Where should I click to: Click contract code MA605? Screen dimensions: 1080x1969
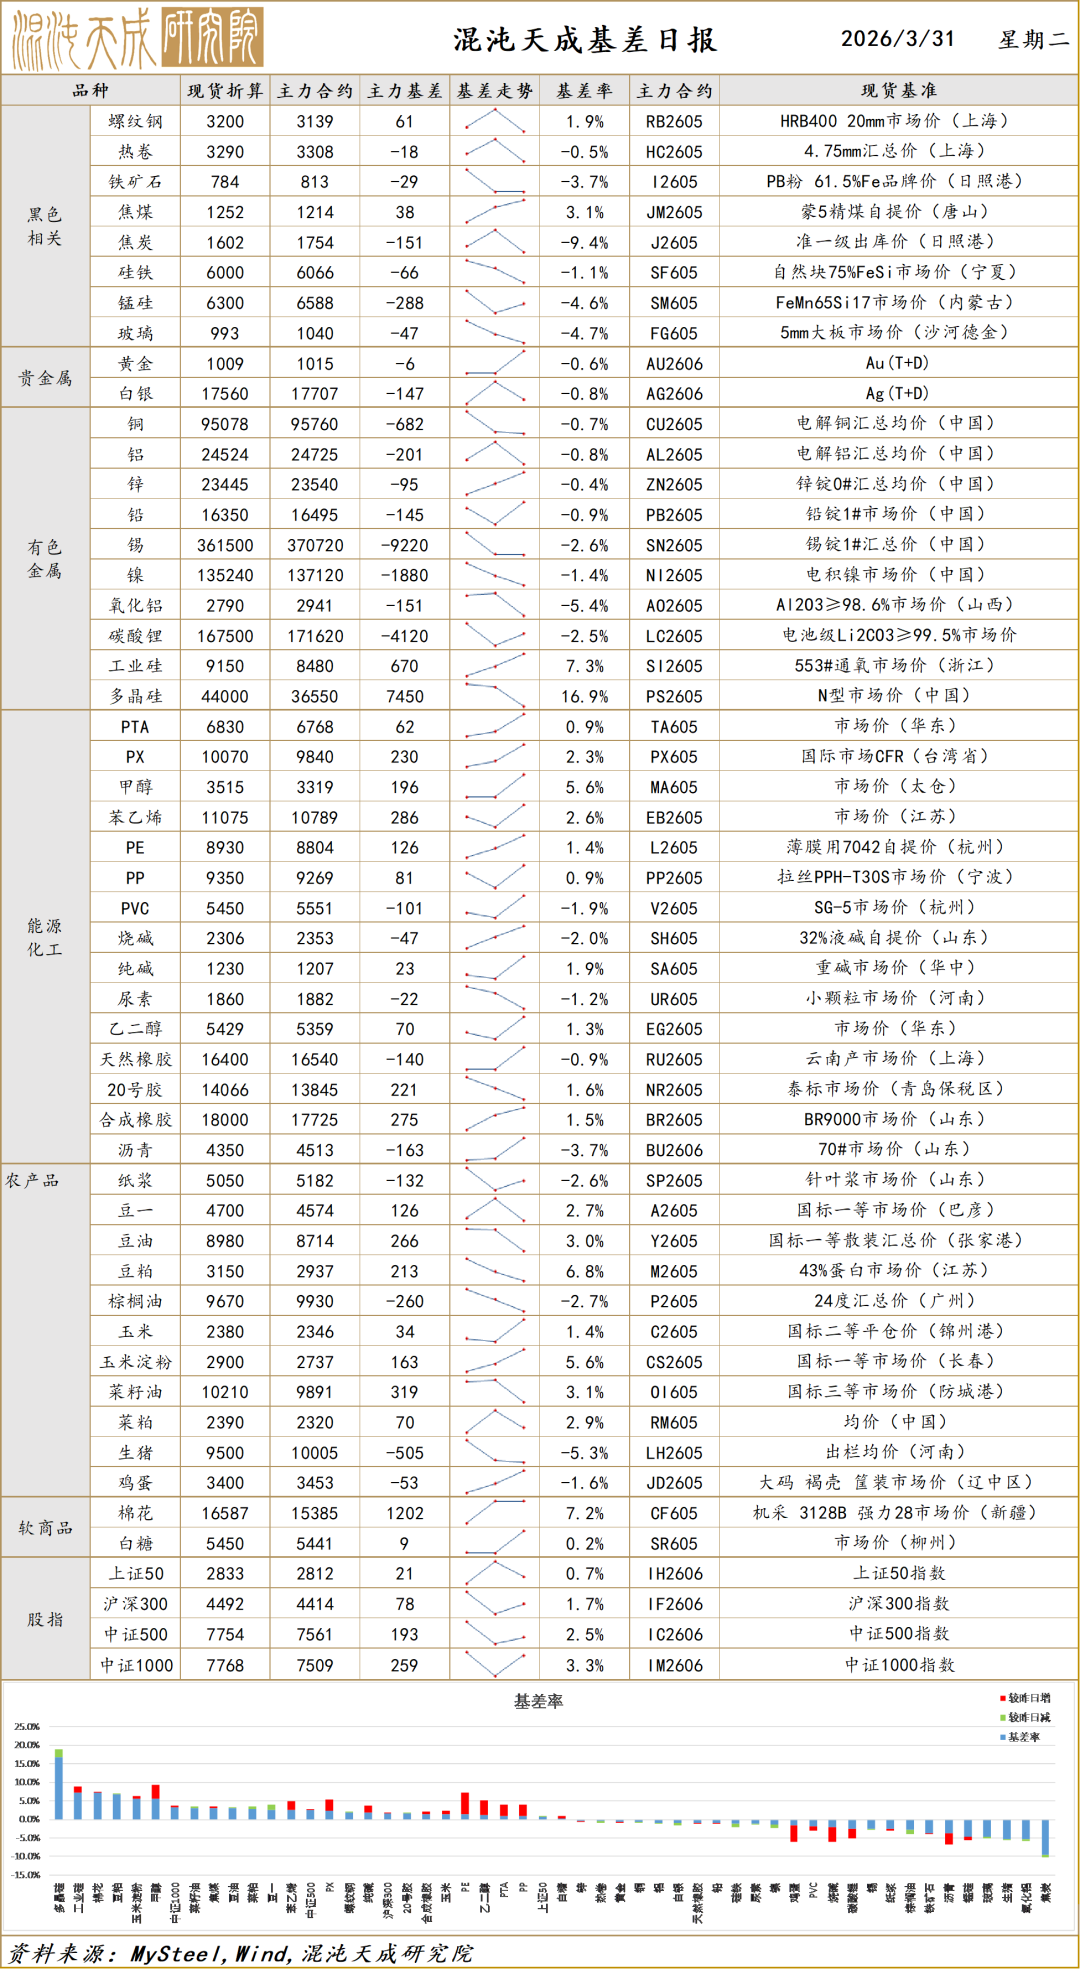[674, 787]
